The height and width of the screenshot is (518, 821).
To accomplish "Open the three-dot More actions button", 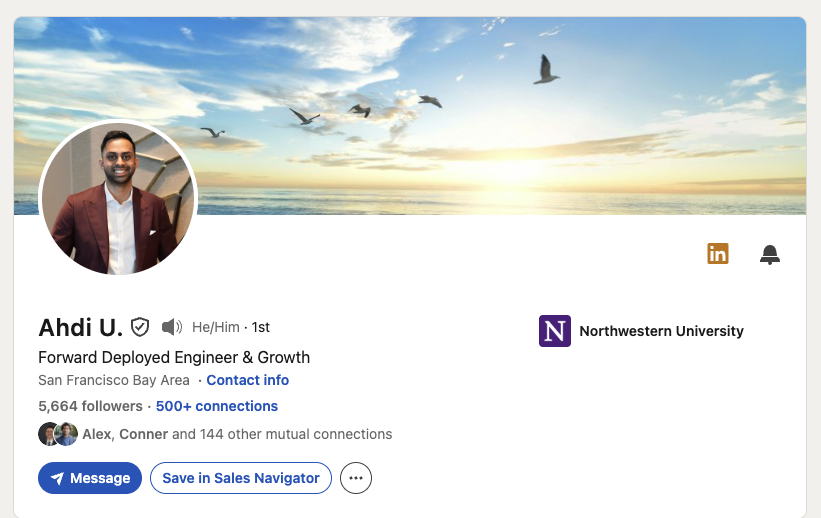I will 356,478.
